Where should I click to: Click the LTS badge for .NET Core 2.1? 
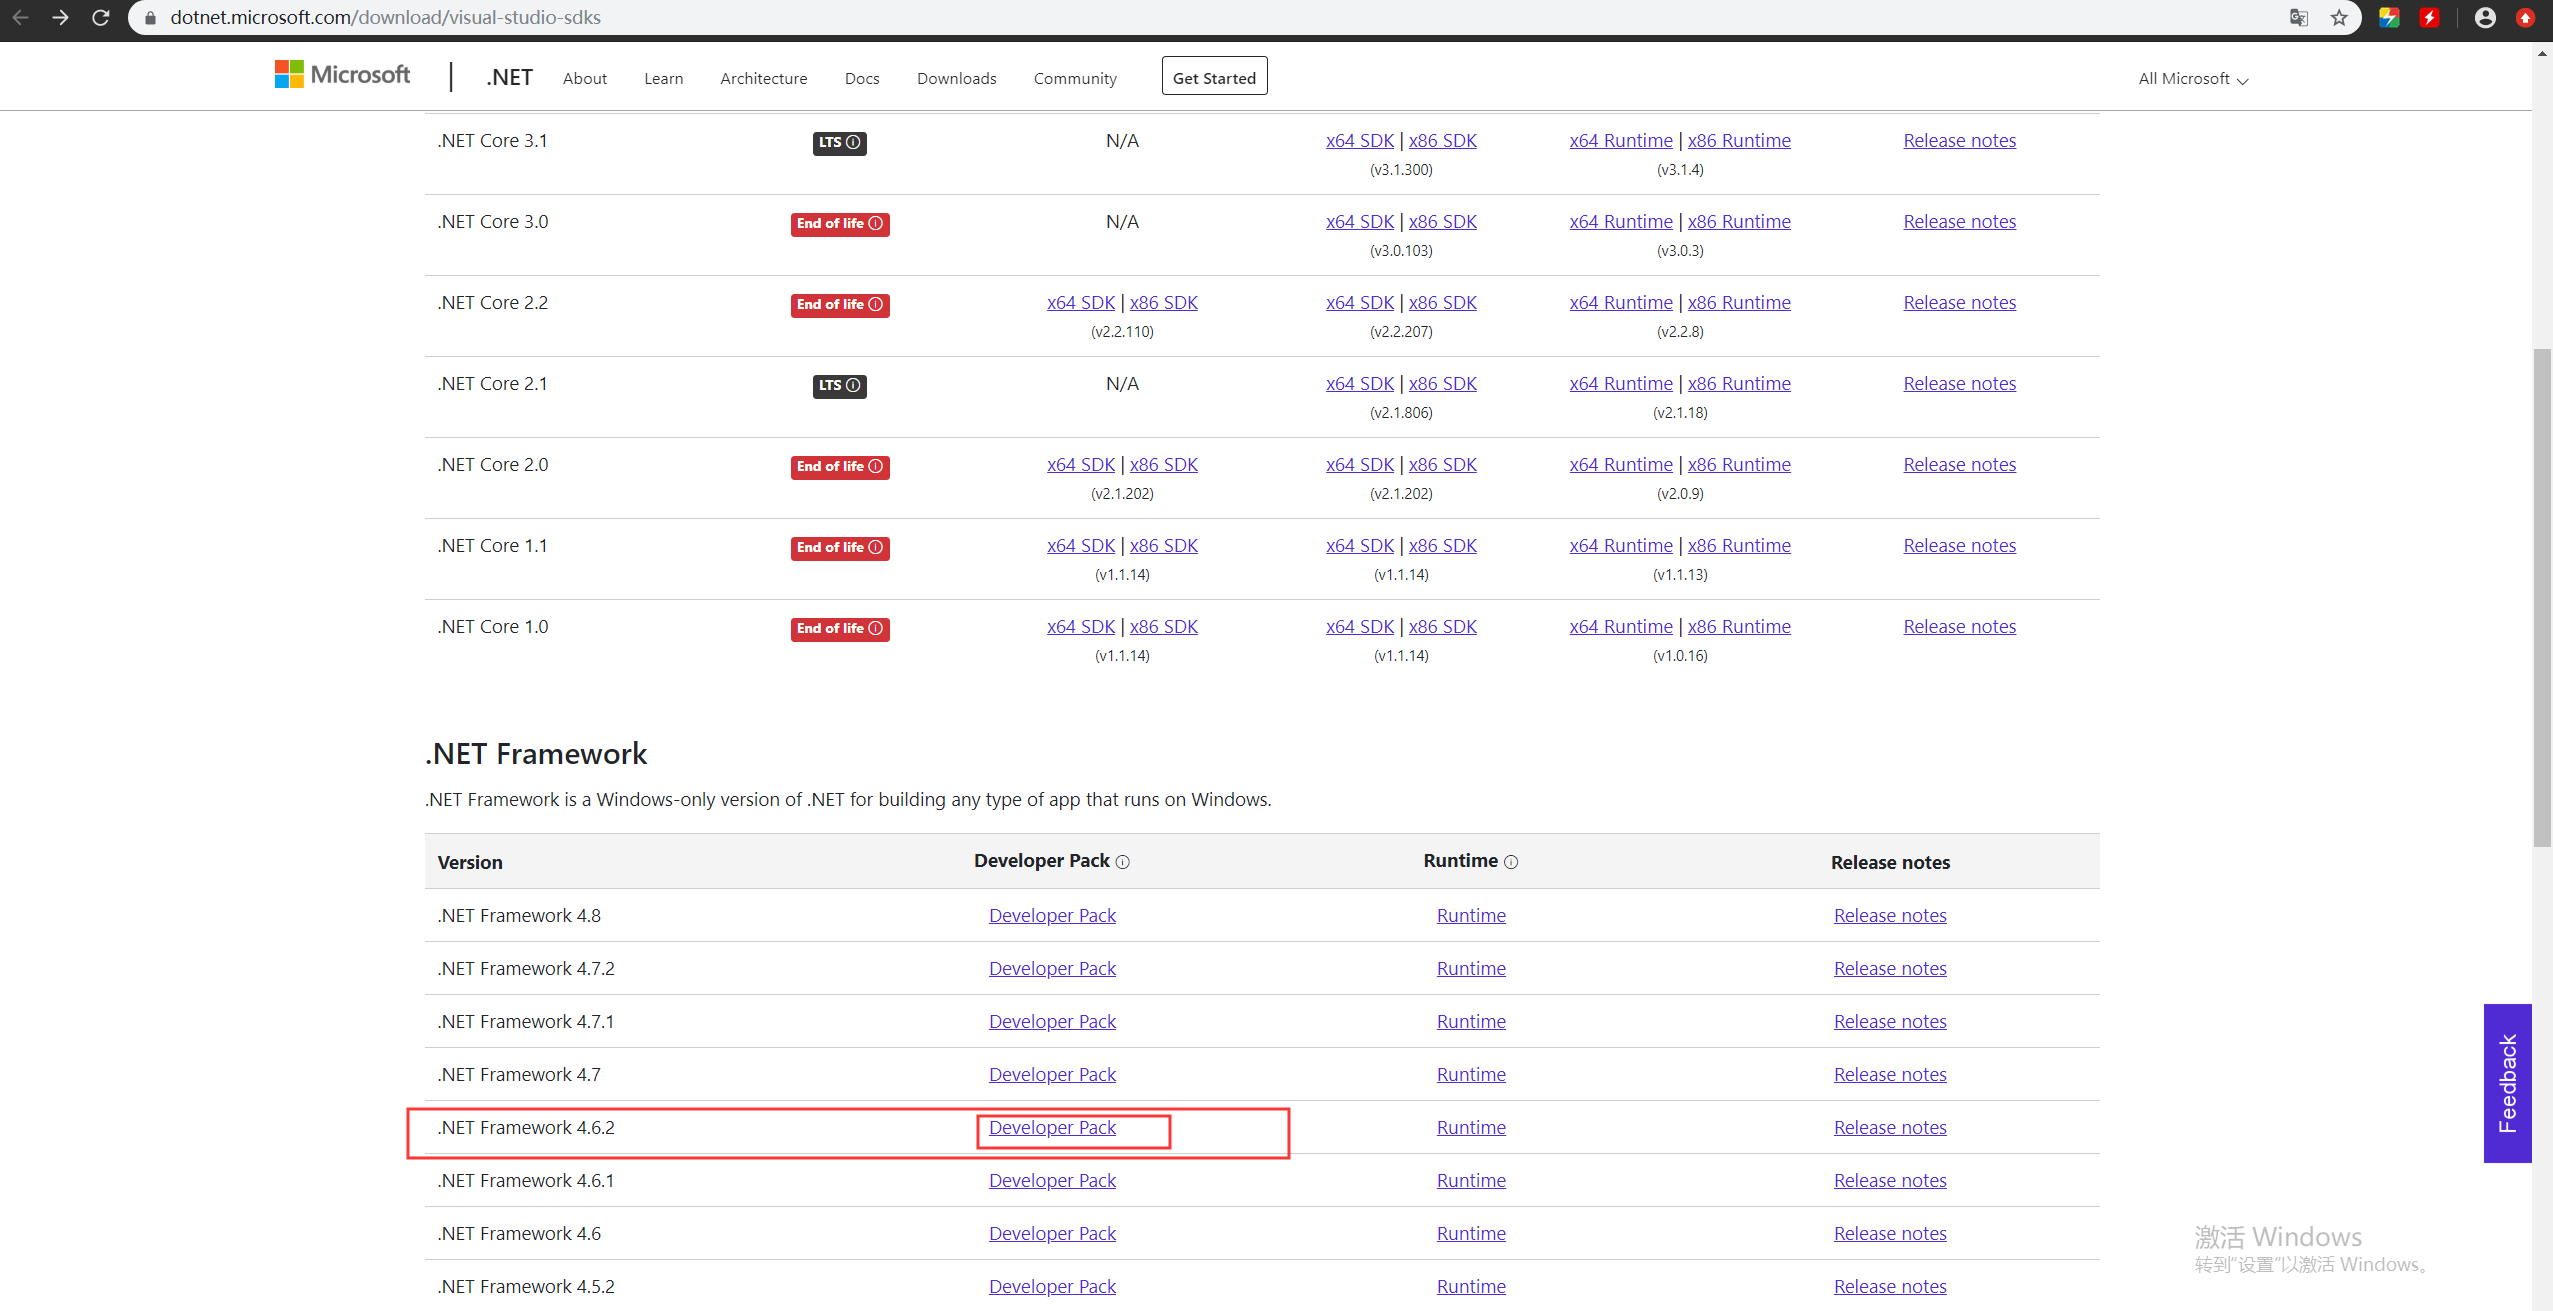tap(839, 385)
